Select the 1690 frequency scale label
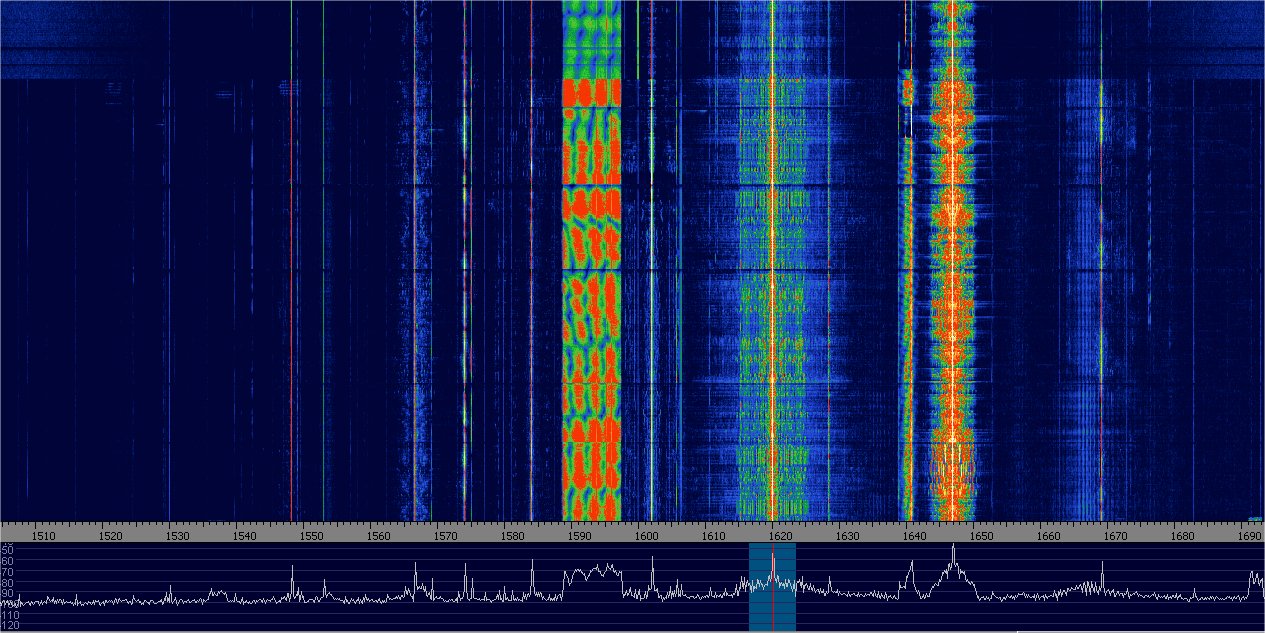The image size is (1265, 633). pos(1247,536)
